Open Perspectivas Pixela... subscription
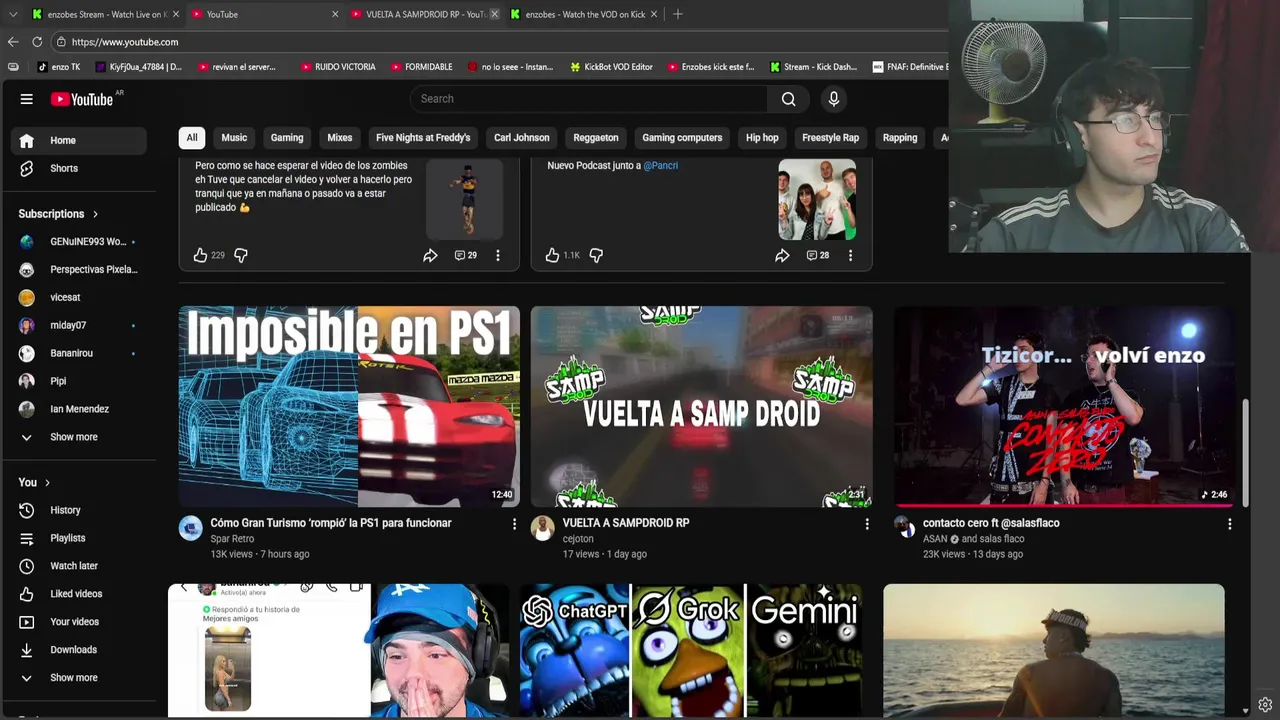 click(78, 270)
